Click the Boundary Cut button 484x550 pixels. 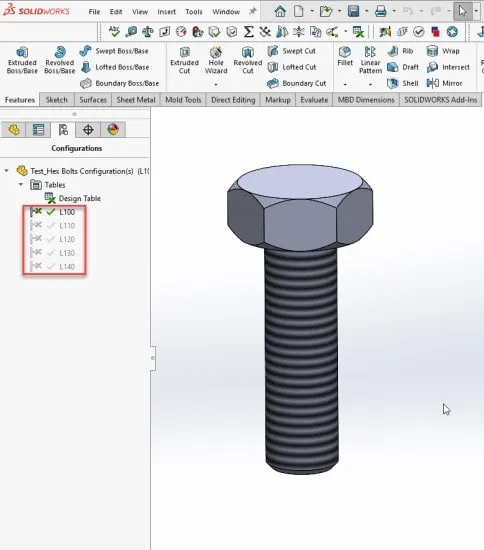(297, 83)
